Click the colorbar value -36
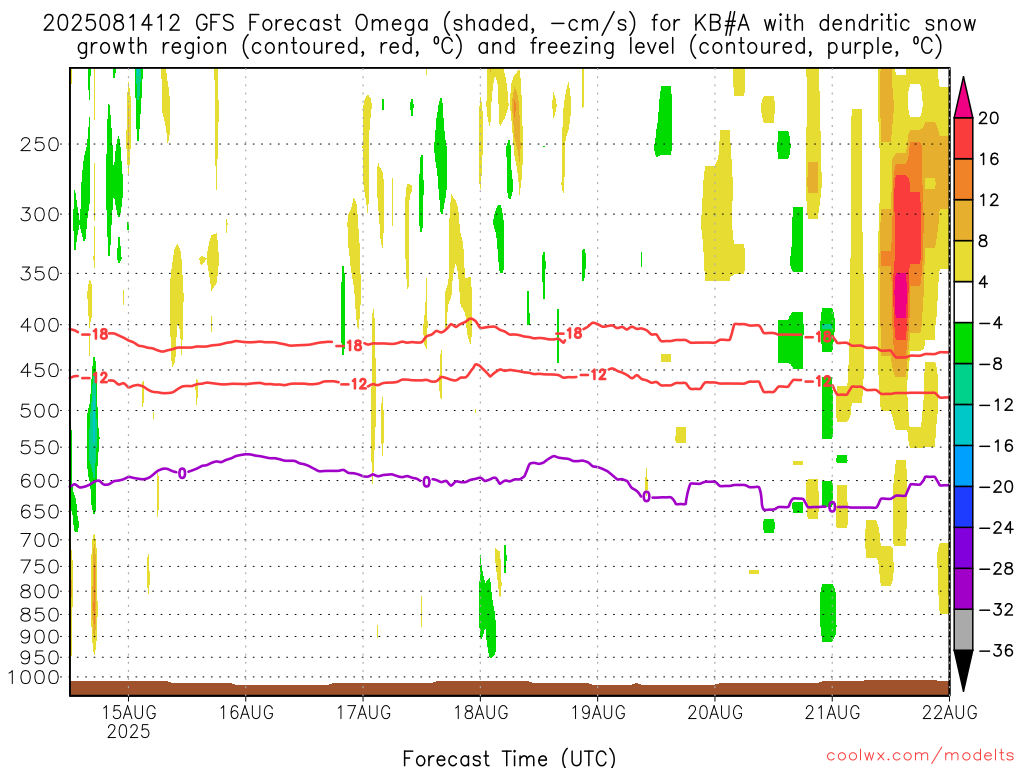Viewport: 1024px width, 768px height. tap(996, 650)
